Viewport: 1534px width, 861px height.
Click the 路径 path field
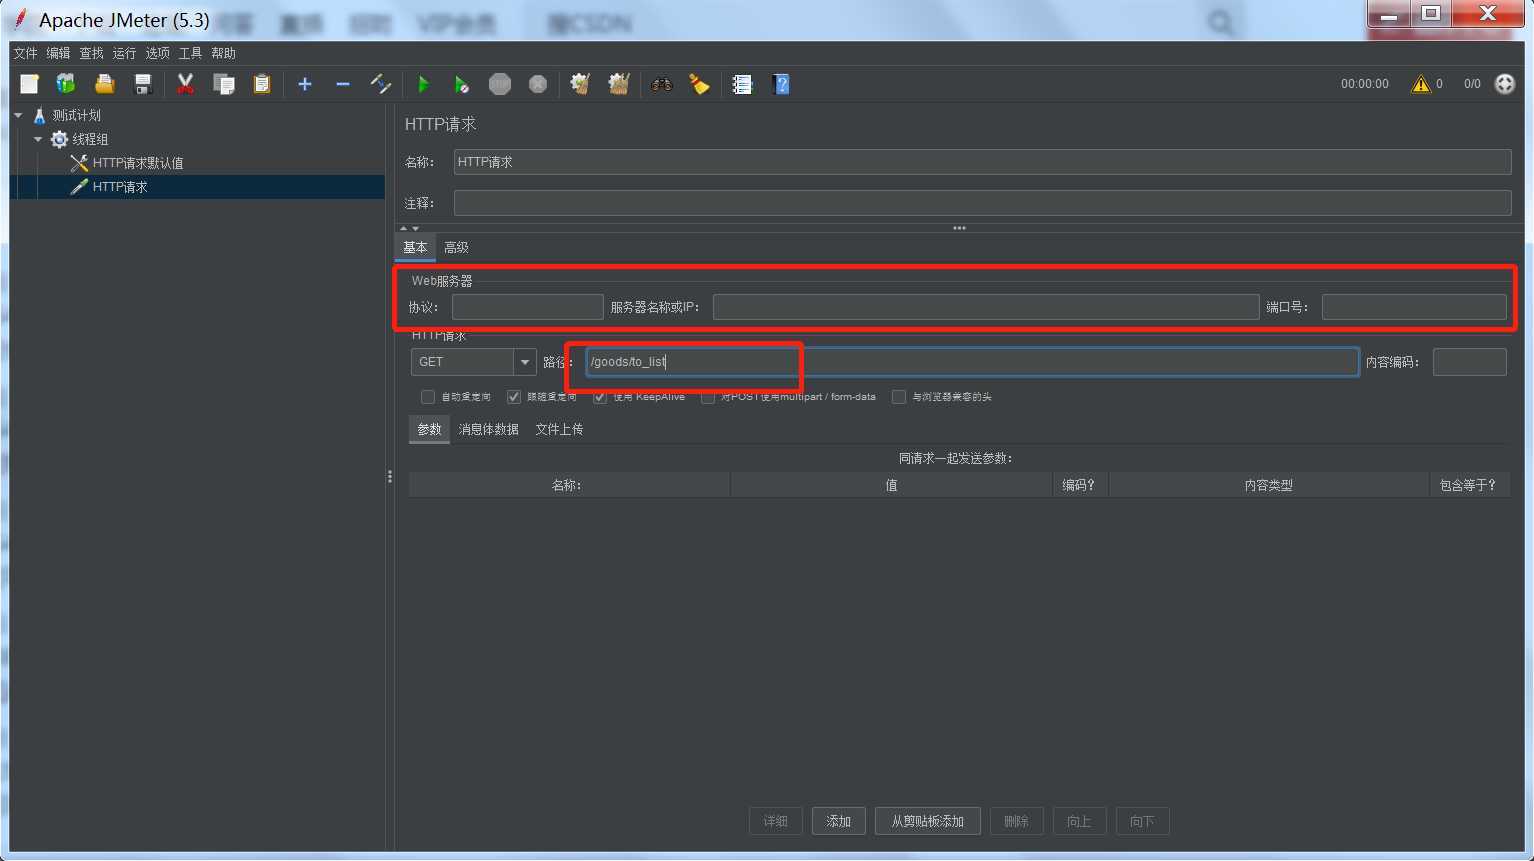[972, 362]
